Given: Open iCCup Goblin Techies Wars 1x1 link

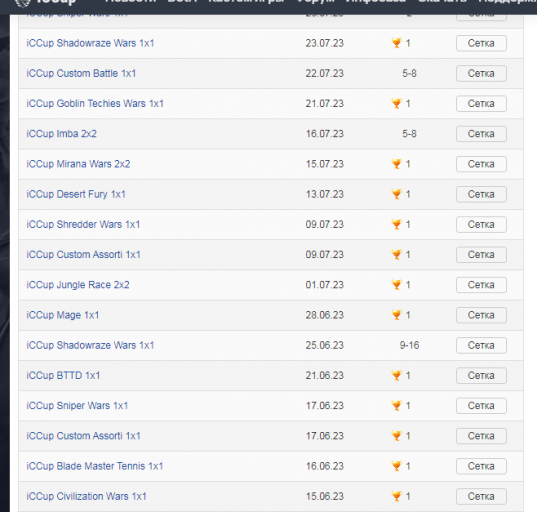Looking at the screenshot, I should point(95,103).
